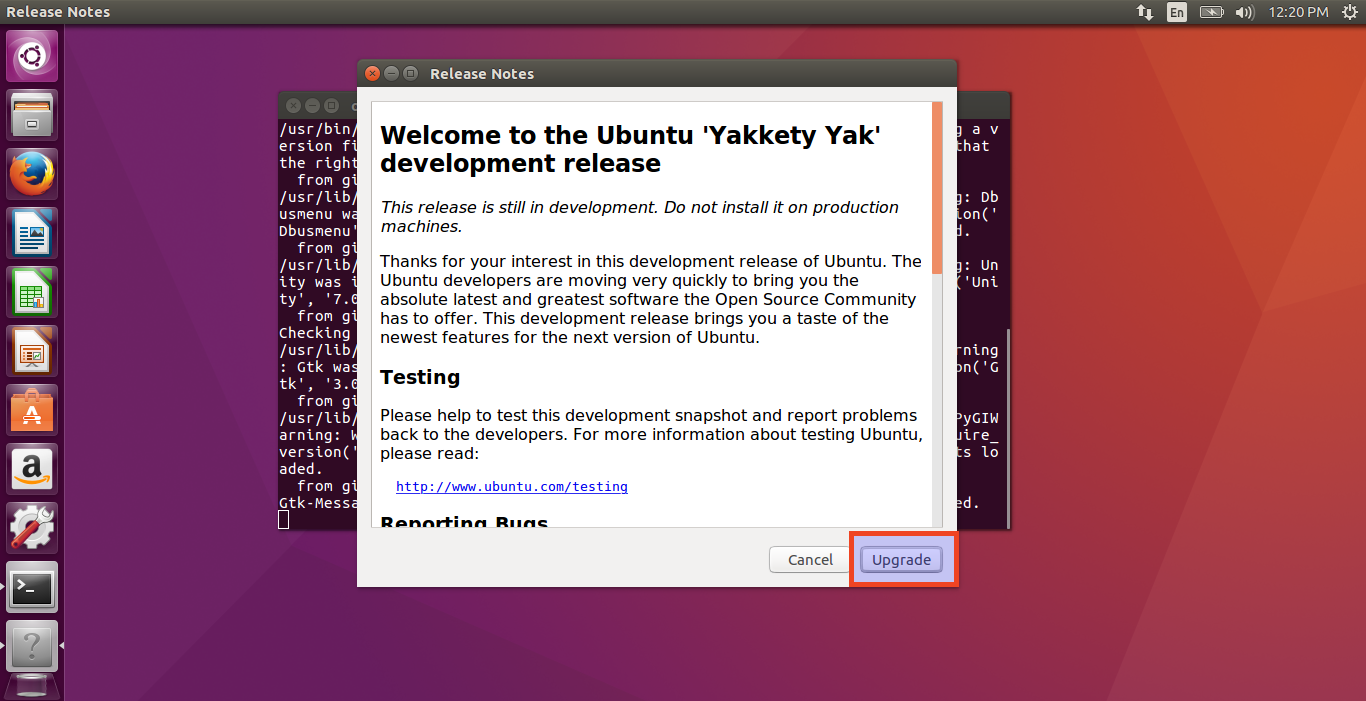Open the ubuntu.com/testing link
Image resolution: width=1366 pixels, height=701 pixels.
click(511, 487)
